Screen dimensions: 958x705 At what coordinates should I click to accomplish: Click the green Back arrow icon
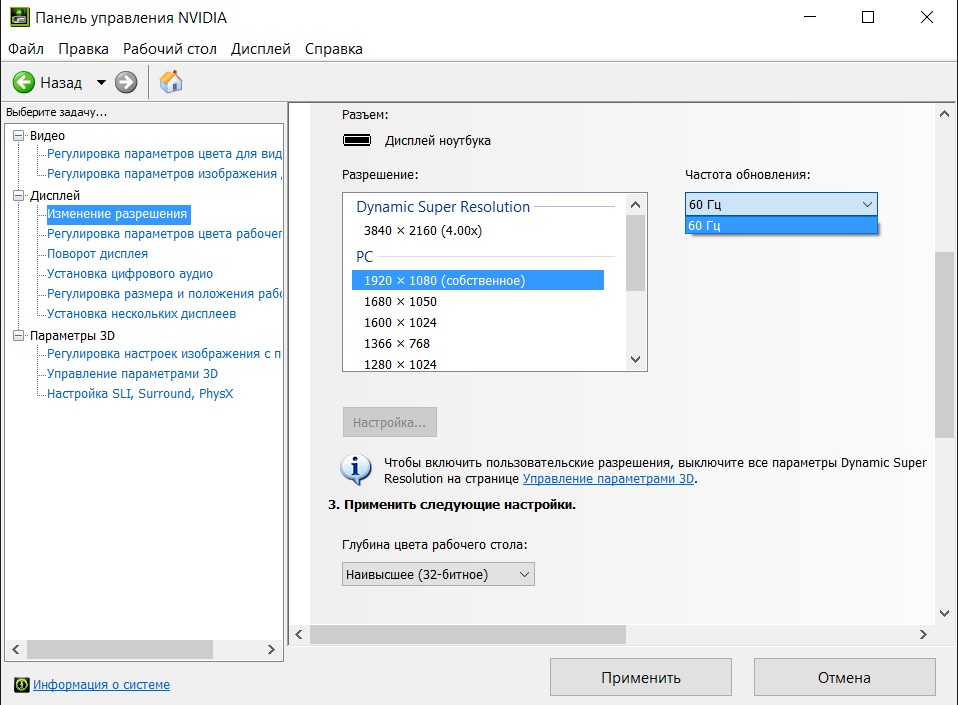coord(24,82)
